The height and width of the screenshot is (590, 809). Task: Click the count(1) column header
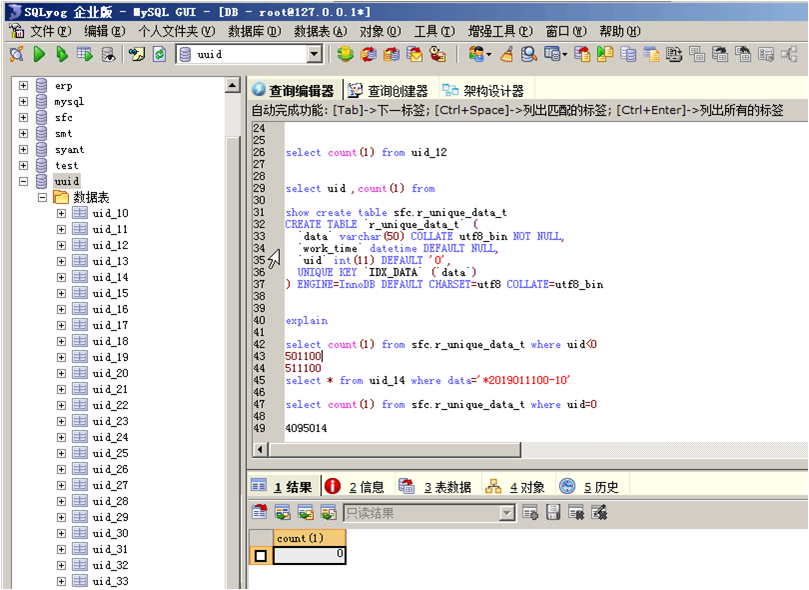299,538
